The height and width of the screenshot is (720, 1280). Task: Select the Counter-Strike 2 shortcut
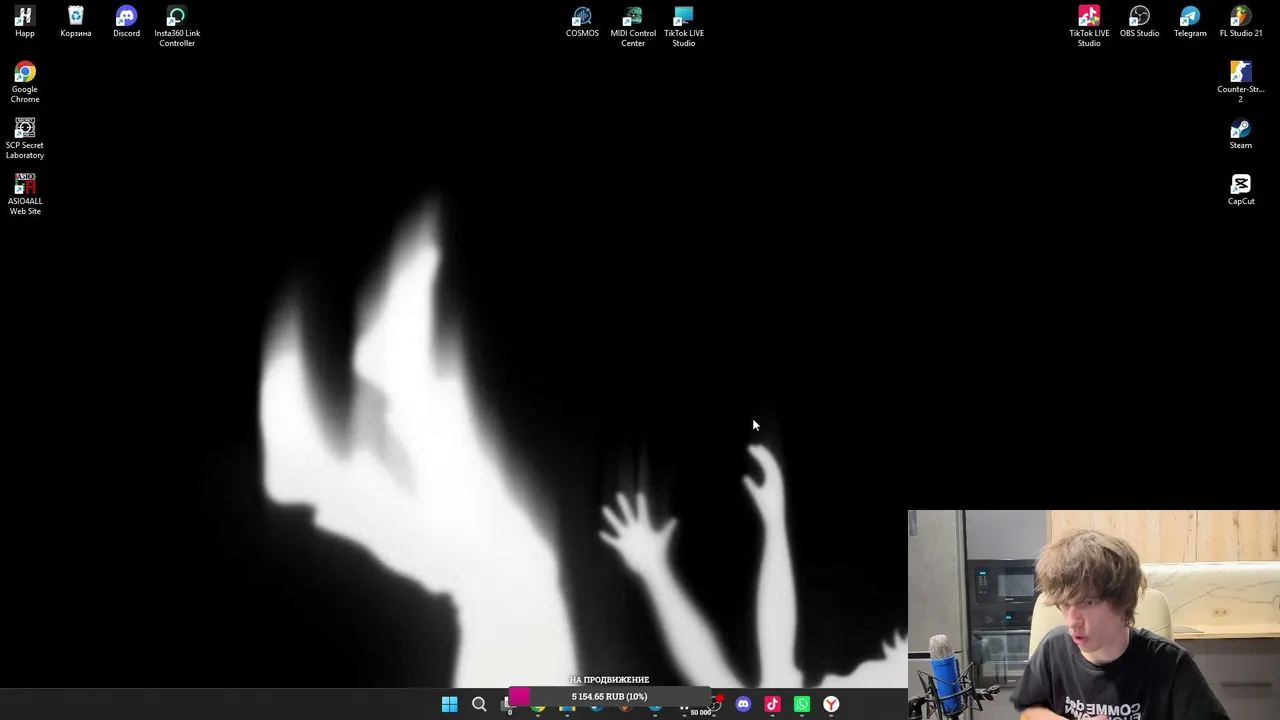(1241, 82)
